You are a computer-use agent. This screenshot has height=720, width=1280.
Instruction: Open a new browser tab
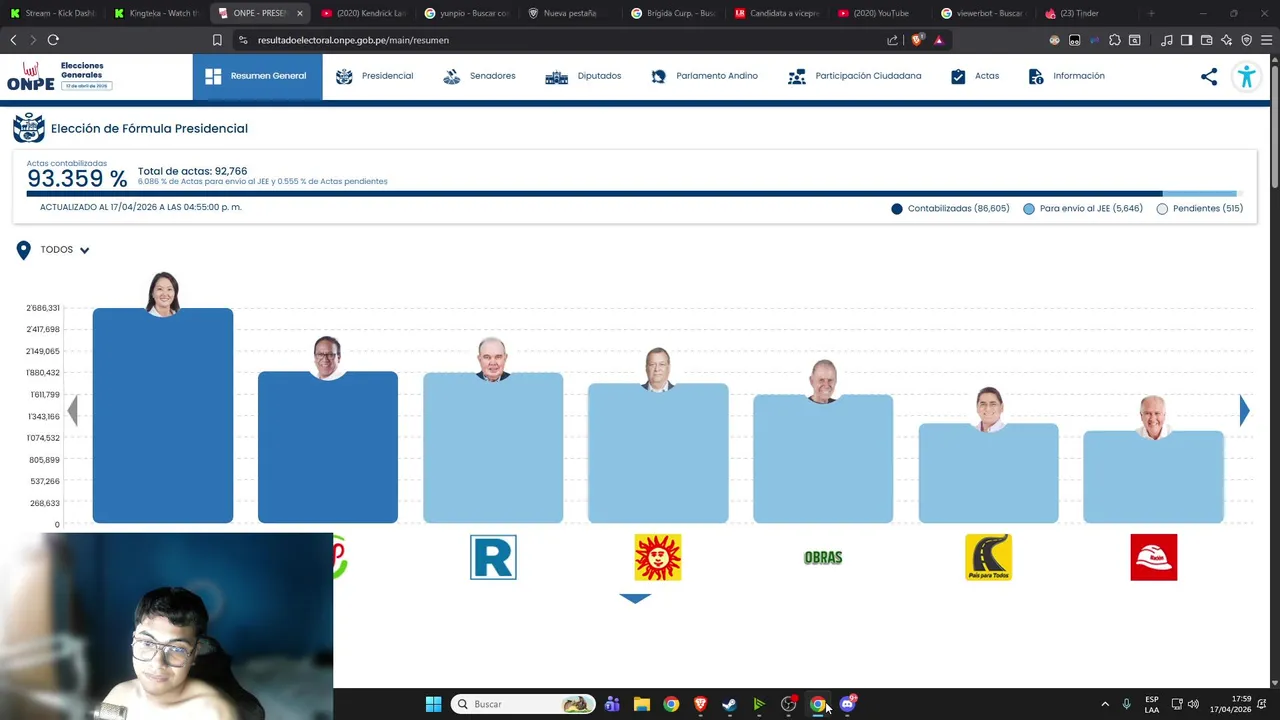click(x=1151, y=13)
